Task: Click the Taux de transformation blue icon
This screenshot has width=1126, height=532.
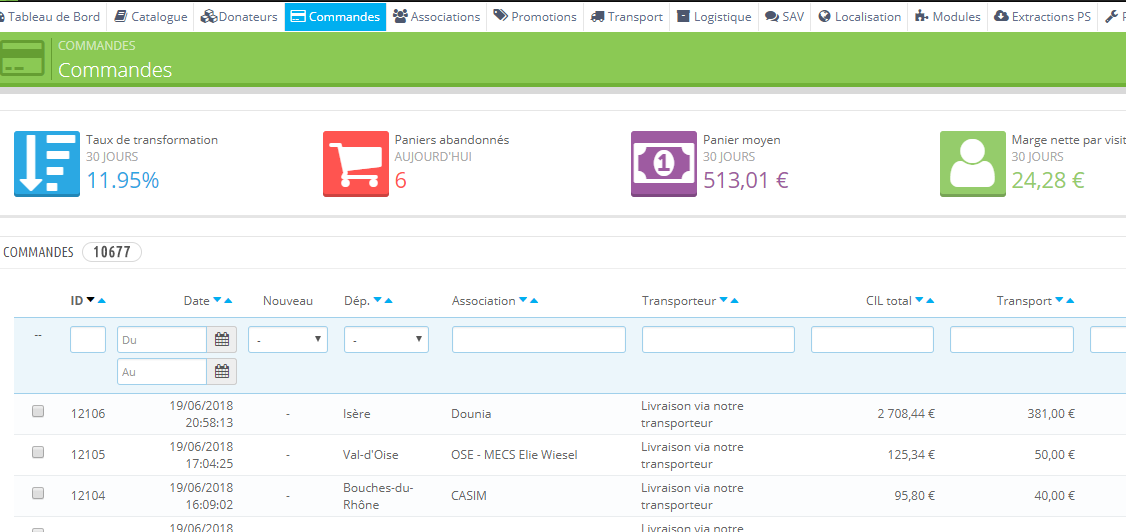Action: point(47,164)
